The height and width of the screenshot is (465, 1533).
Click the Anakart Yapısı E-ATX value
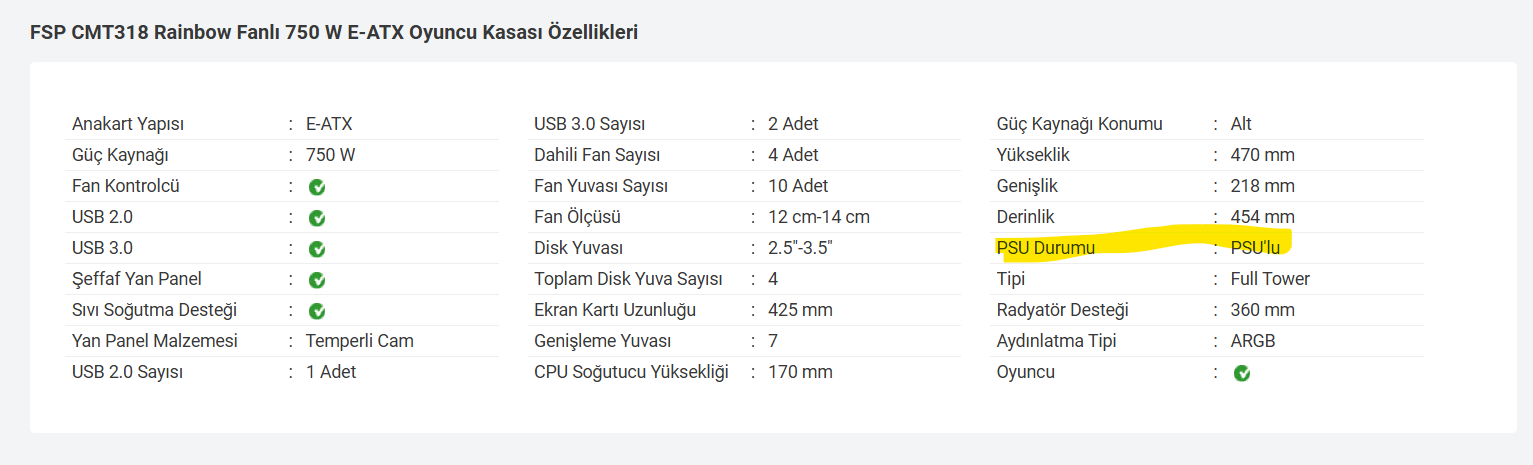coord(329,124)
